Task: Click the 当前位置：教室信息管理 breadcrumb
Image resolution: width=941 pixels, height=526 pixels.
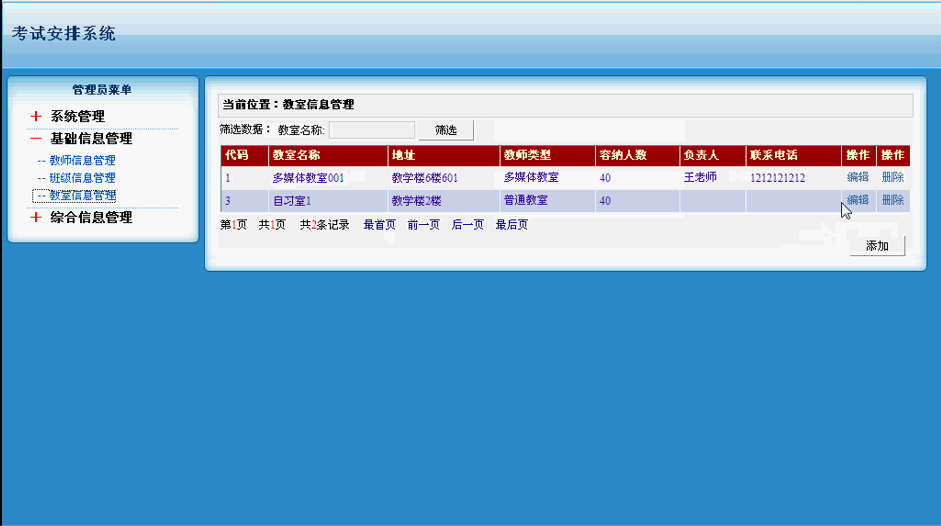Action: click(x=288, y=104)
